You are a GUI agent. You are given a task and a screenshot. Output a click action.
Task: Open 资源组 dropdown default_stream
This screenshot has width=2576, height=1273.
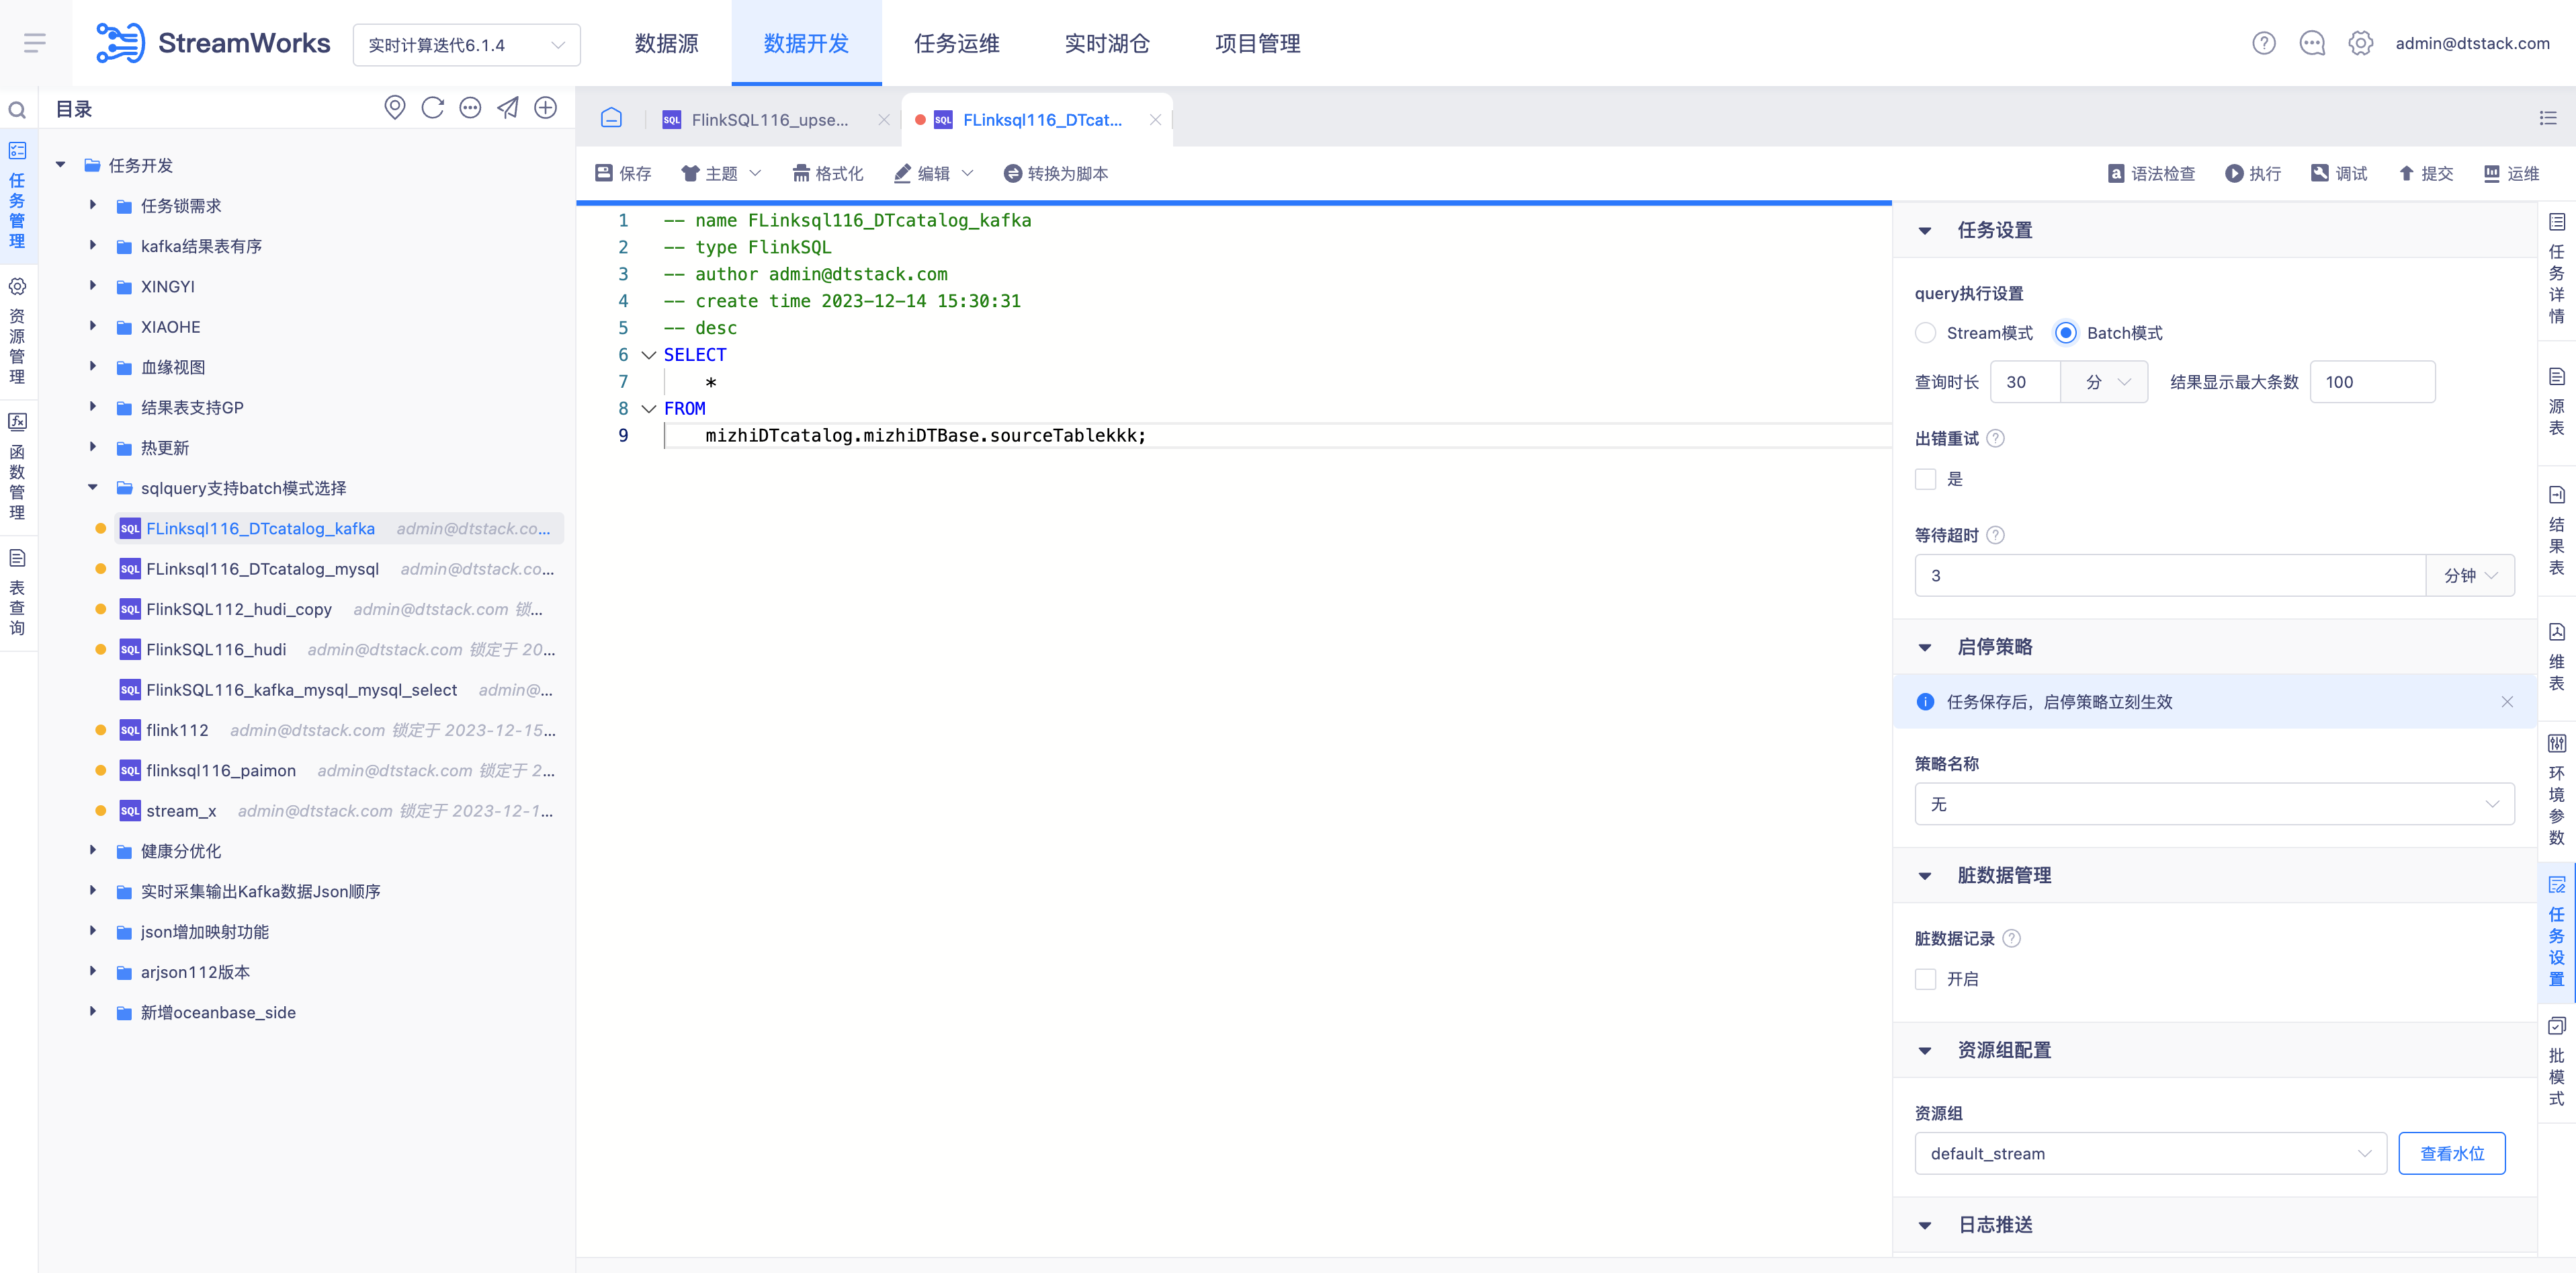(2150, 1154)
